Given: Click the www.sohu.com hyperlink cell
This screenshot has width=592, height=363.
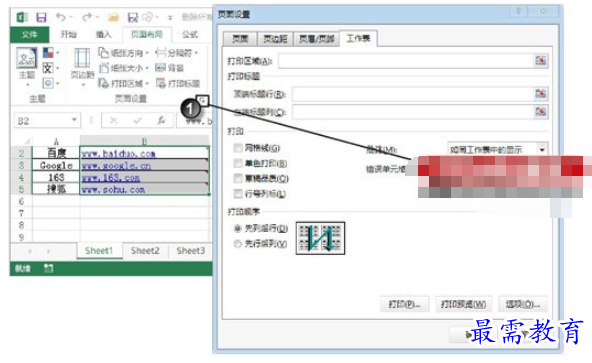Looking at the screenshot, I should click(x=145, y=189).
